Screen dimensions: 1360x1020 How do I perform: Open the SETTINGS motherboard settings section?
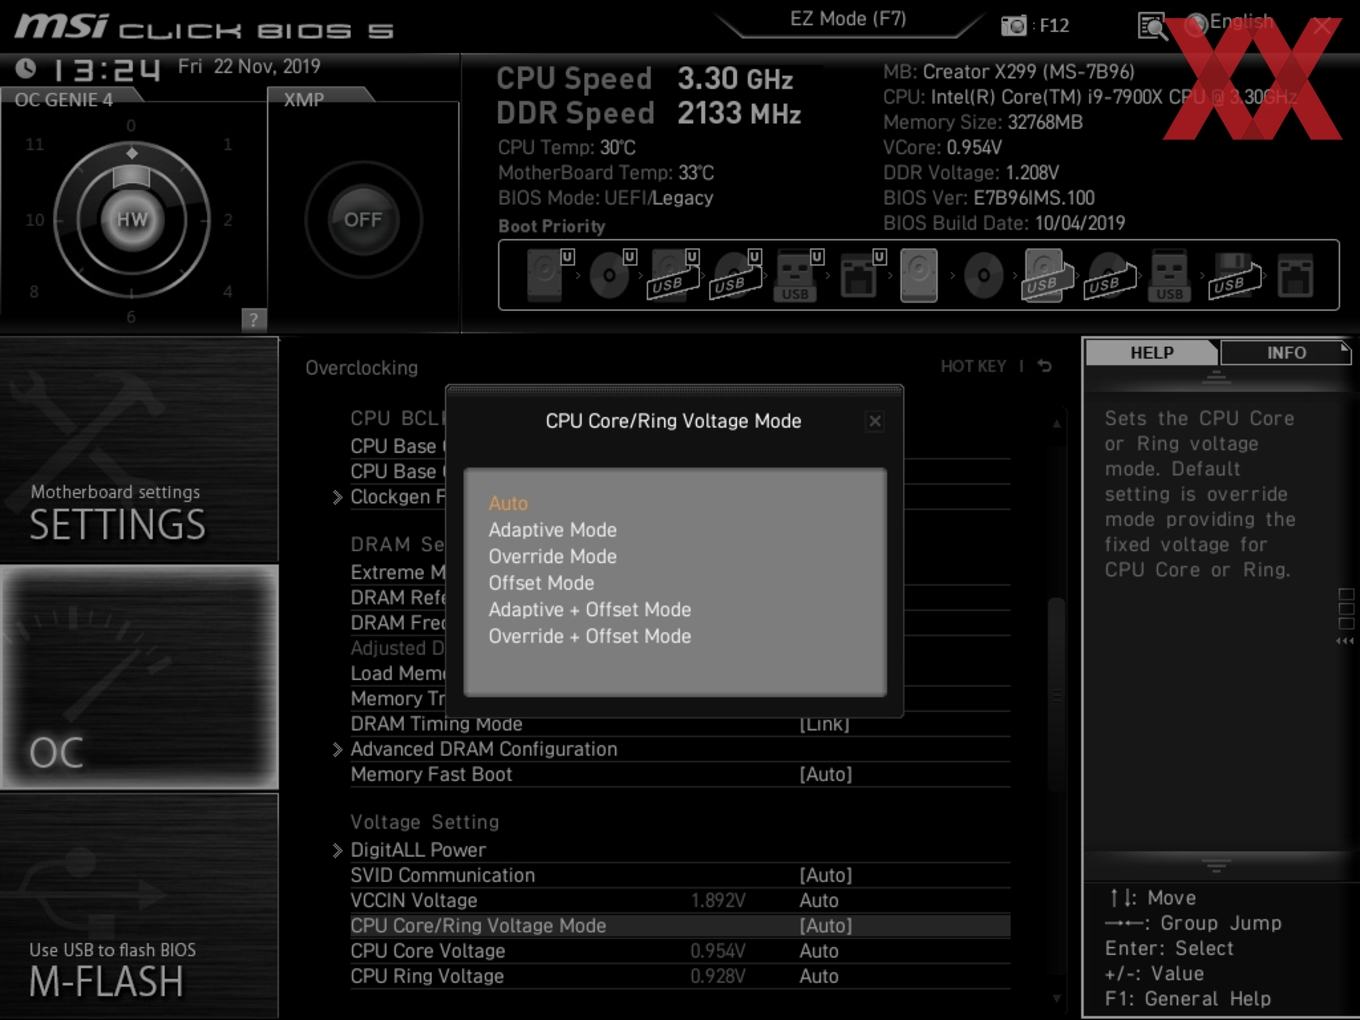click(x=139, y=450)
